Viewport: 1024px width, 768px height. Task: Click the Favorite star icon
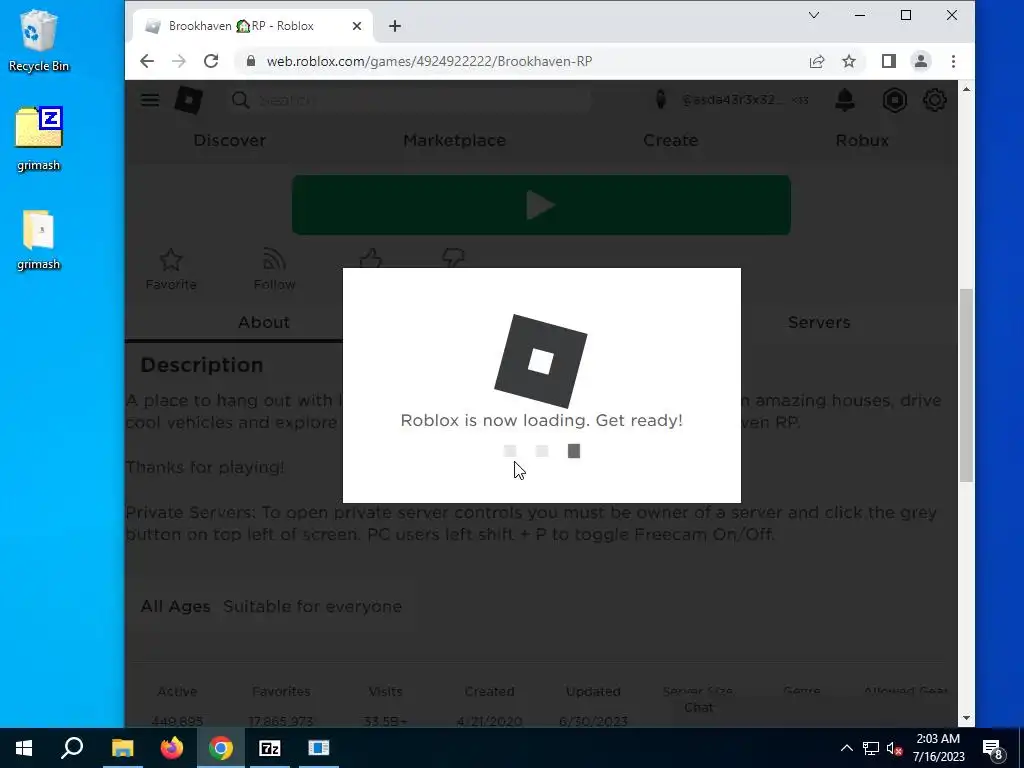coord(171,260)
